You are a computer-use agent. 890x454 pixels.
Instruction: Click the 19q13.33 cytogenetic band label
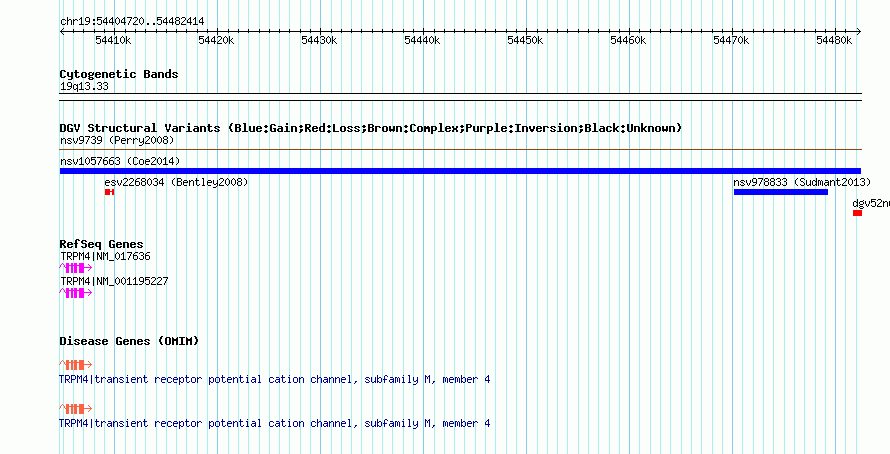(x=84, y=87)
